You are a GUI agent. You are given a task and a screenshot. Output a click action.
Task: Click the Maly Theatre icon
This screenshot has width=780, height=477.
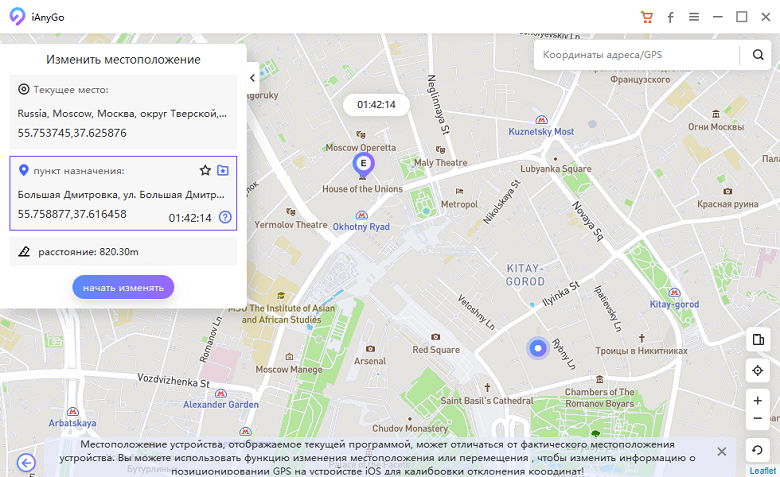point(440,150)
